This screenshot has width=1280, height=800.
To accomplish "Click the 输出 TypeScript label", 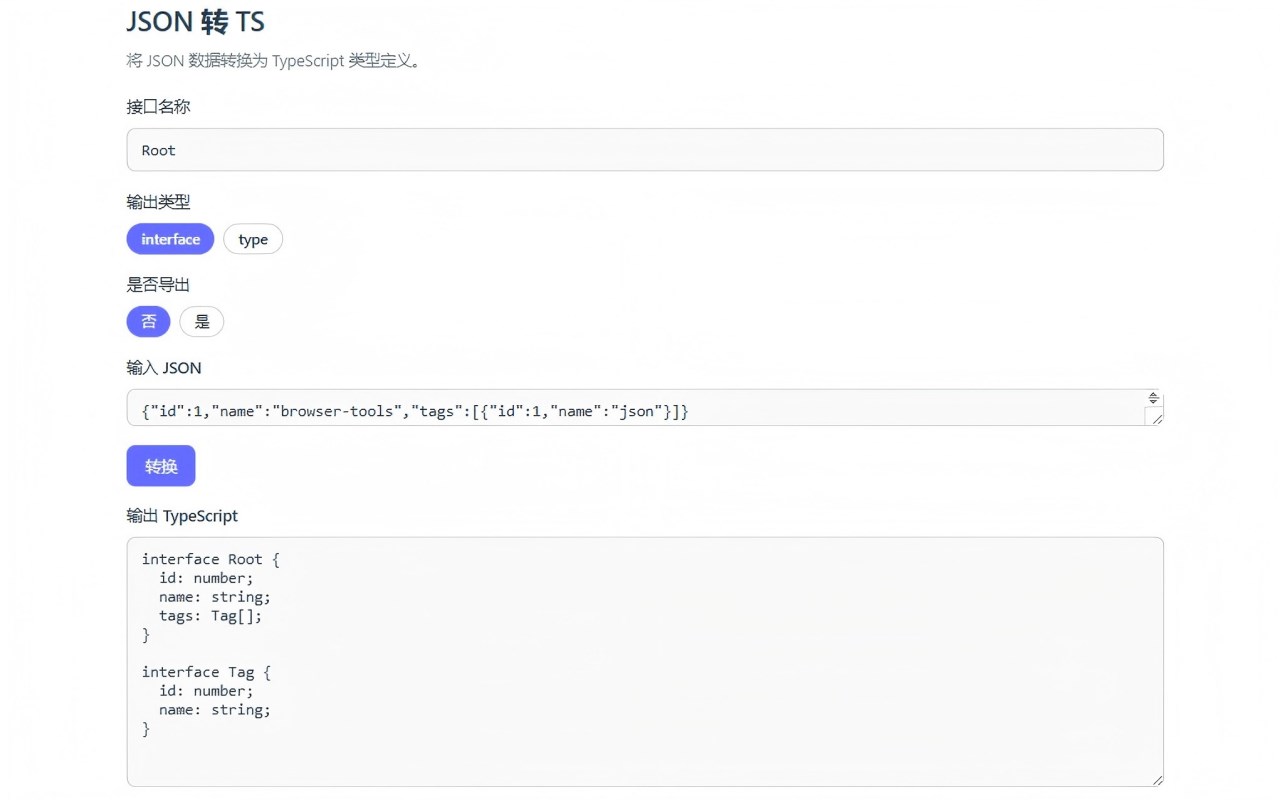I will (182, 516).
